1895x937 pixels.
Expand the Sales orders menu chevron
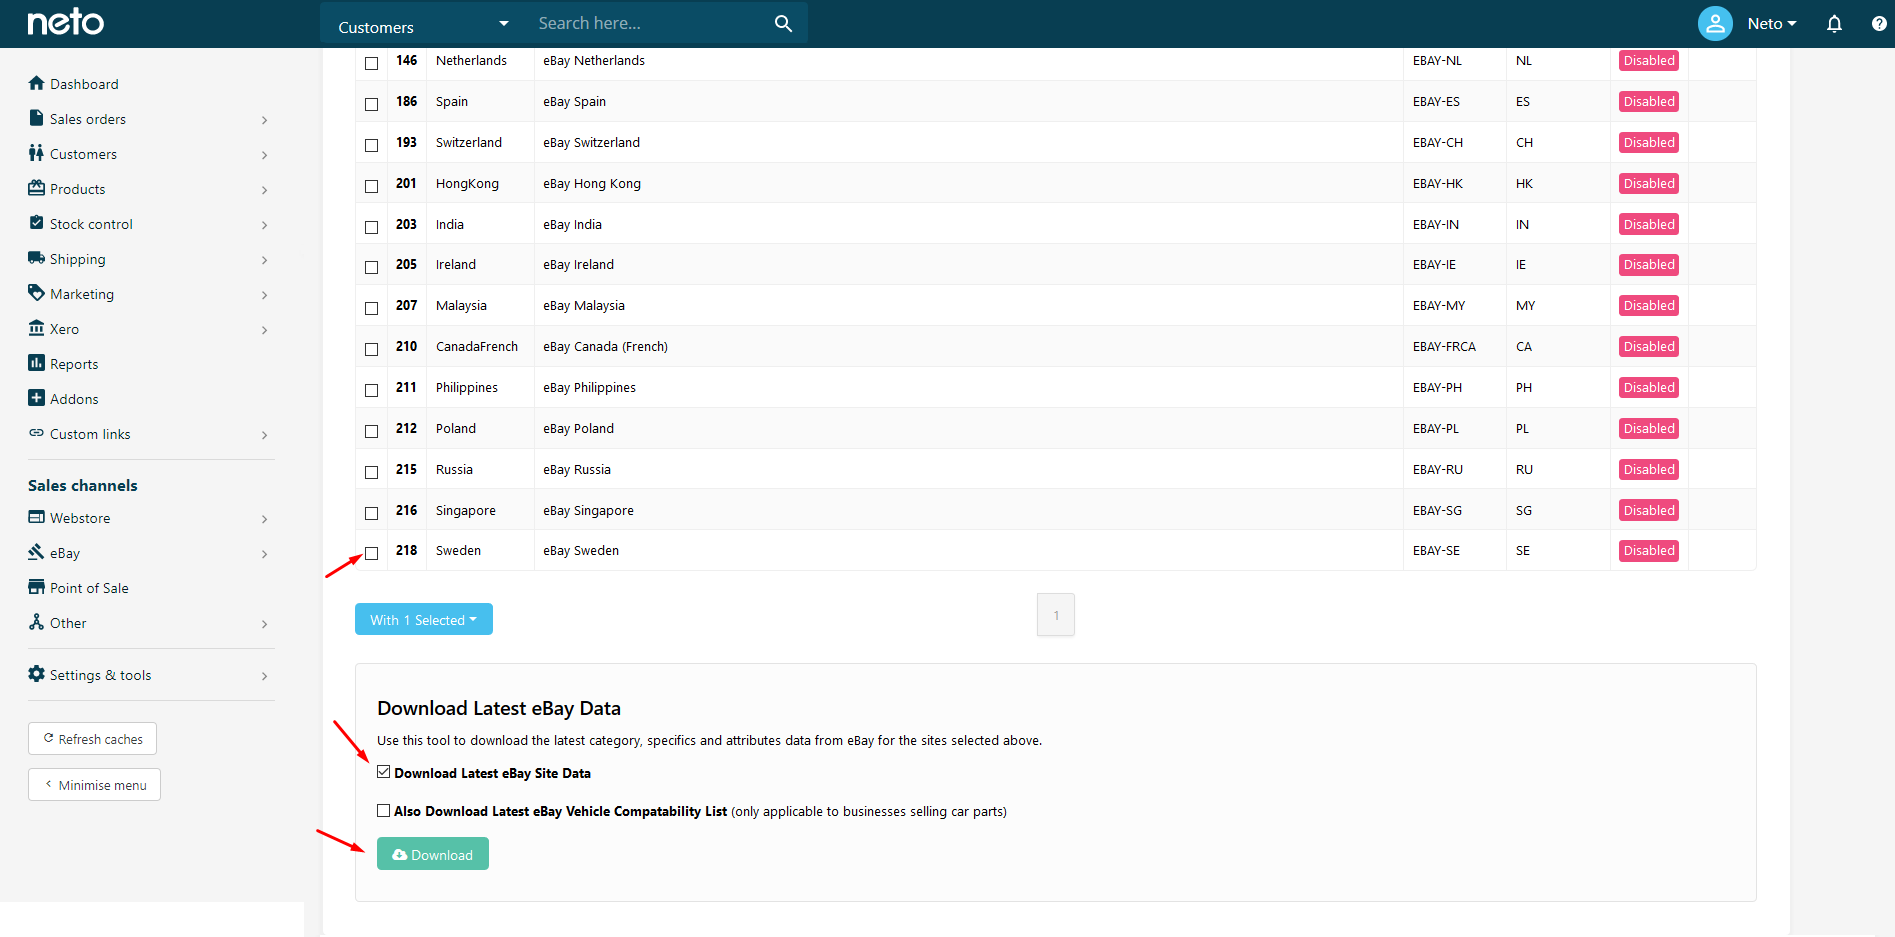[x=264, y=120]
